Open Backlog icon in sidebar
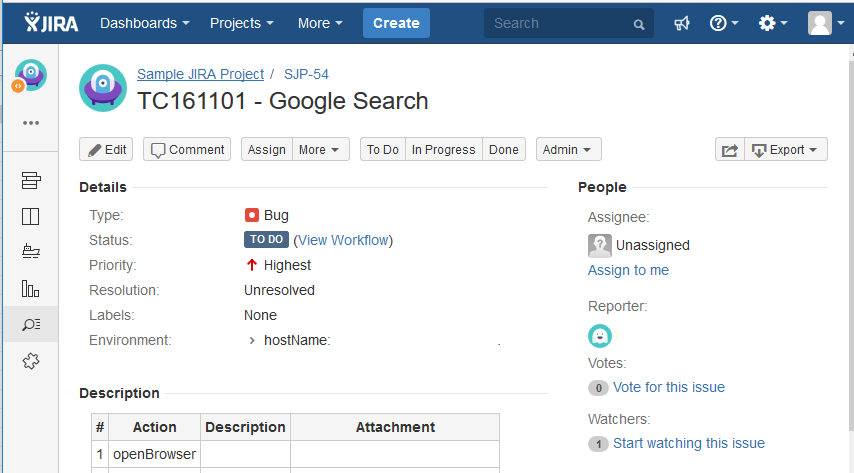 coord(31,180)
